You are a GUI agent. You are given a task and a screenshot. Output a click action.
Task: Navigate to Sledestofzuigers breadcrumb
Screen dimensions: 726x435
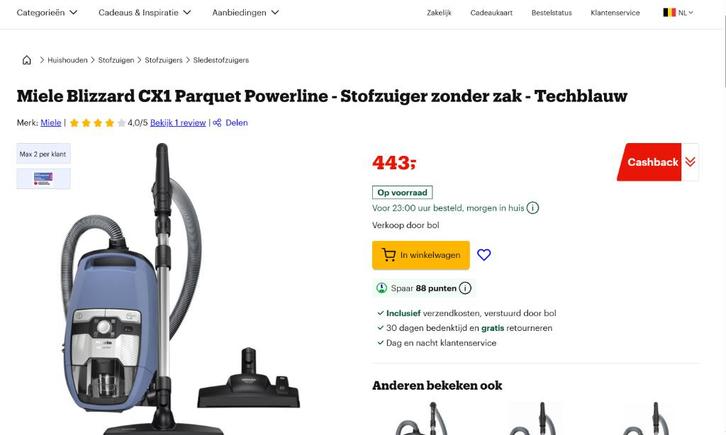pyautogui.click(x=221, y=60)
